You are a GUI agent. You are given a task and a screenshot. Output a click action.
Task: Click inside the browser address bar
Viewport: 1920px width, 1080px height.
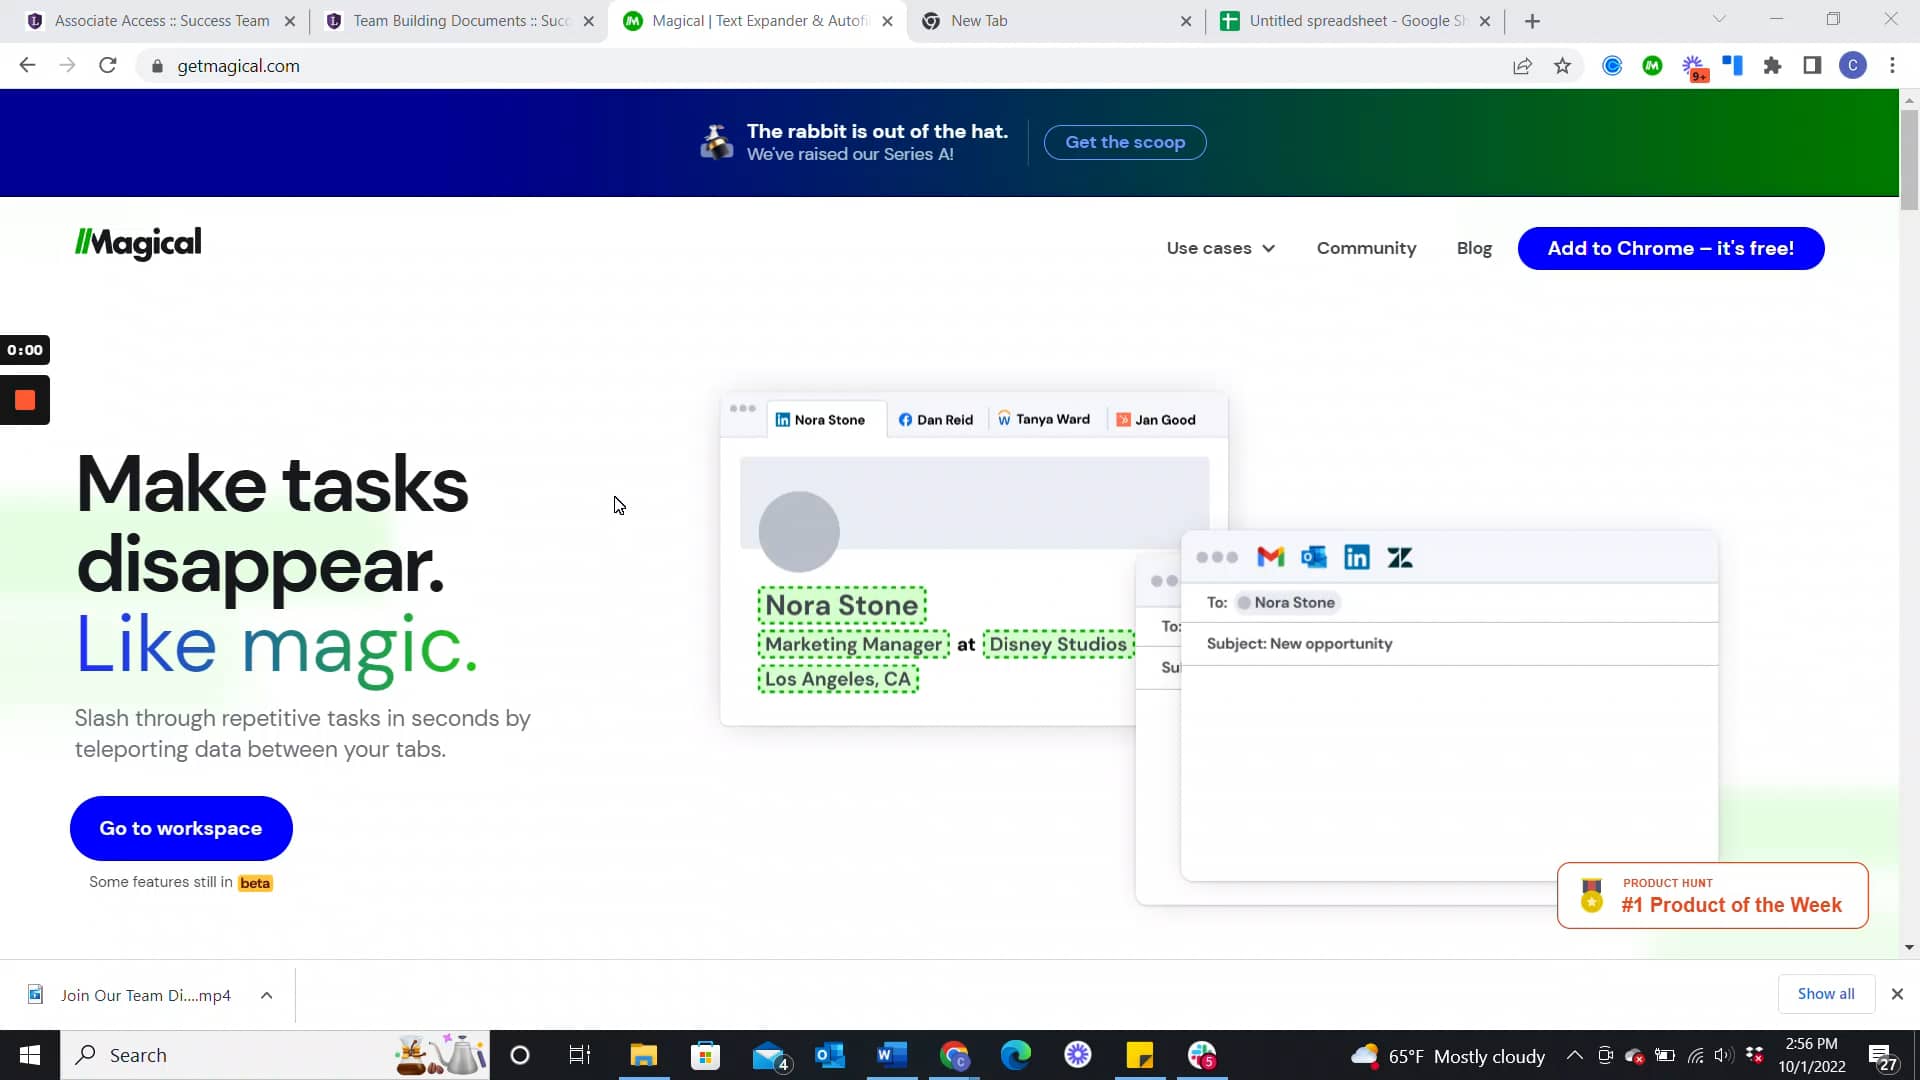pyautogui.click(x=700, y=66)
